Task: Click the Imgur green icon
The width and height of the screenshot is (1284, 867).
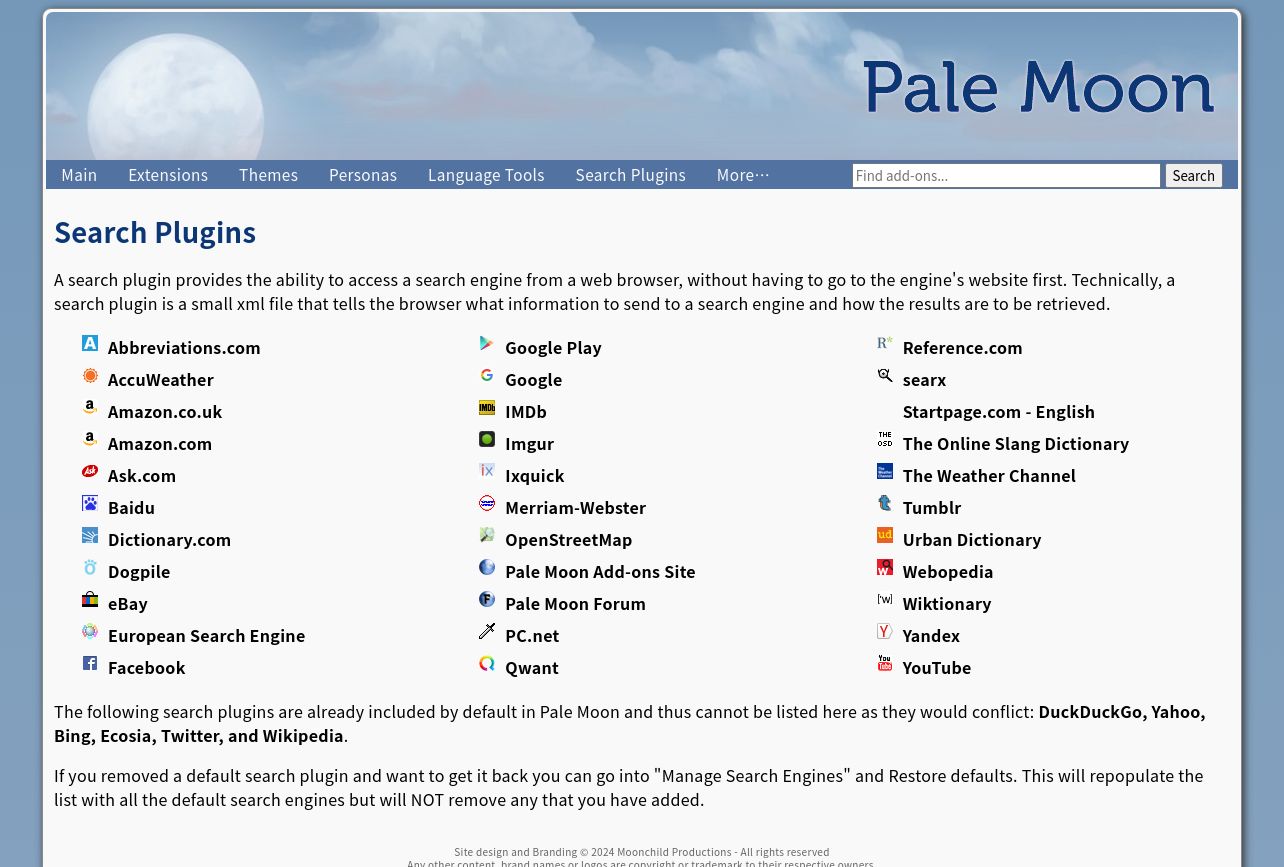Action: click(487, 439)
